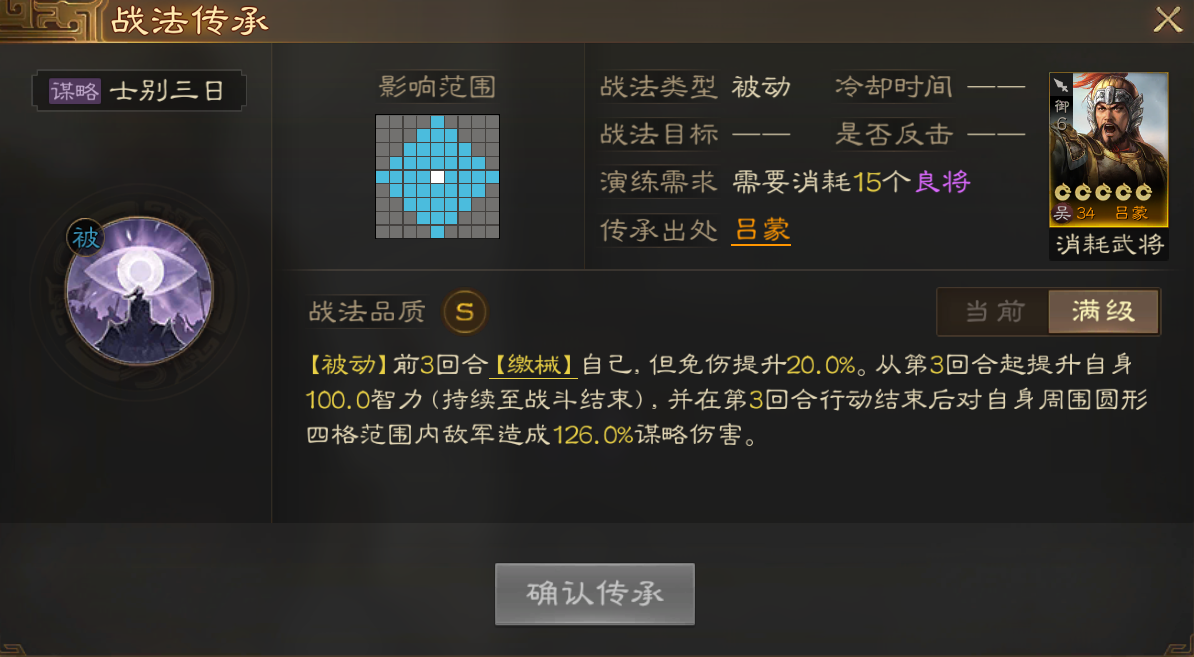Image resolution: width=1194 pixels, height=657 pixels.
Task: Click the 消耗武将 label under portrait
Action: 1109,244
